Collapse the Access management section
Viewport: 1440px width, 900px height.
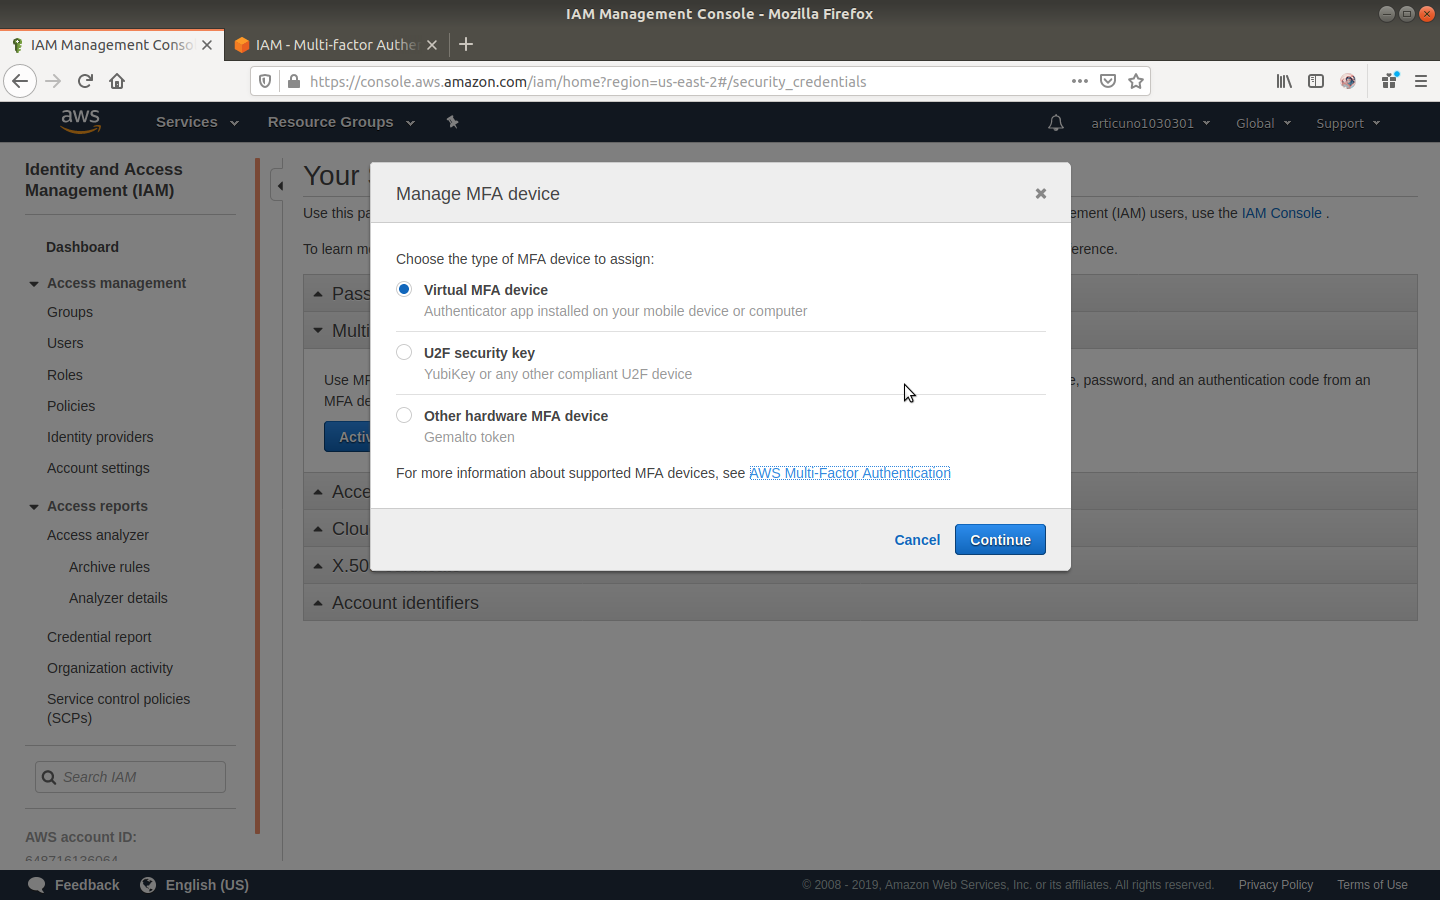coord(34,284)
